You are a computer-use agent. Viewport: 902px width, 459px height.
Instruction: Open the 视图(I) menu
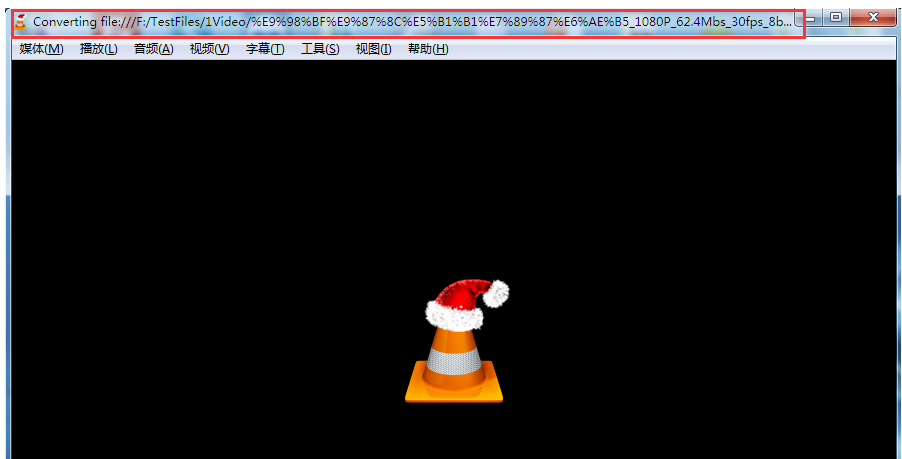pyautogui.click(x=373, y=49)
